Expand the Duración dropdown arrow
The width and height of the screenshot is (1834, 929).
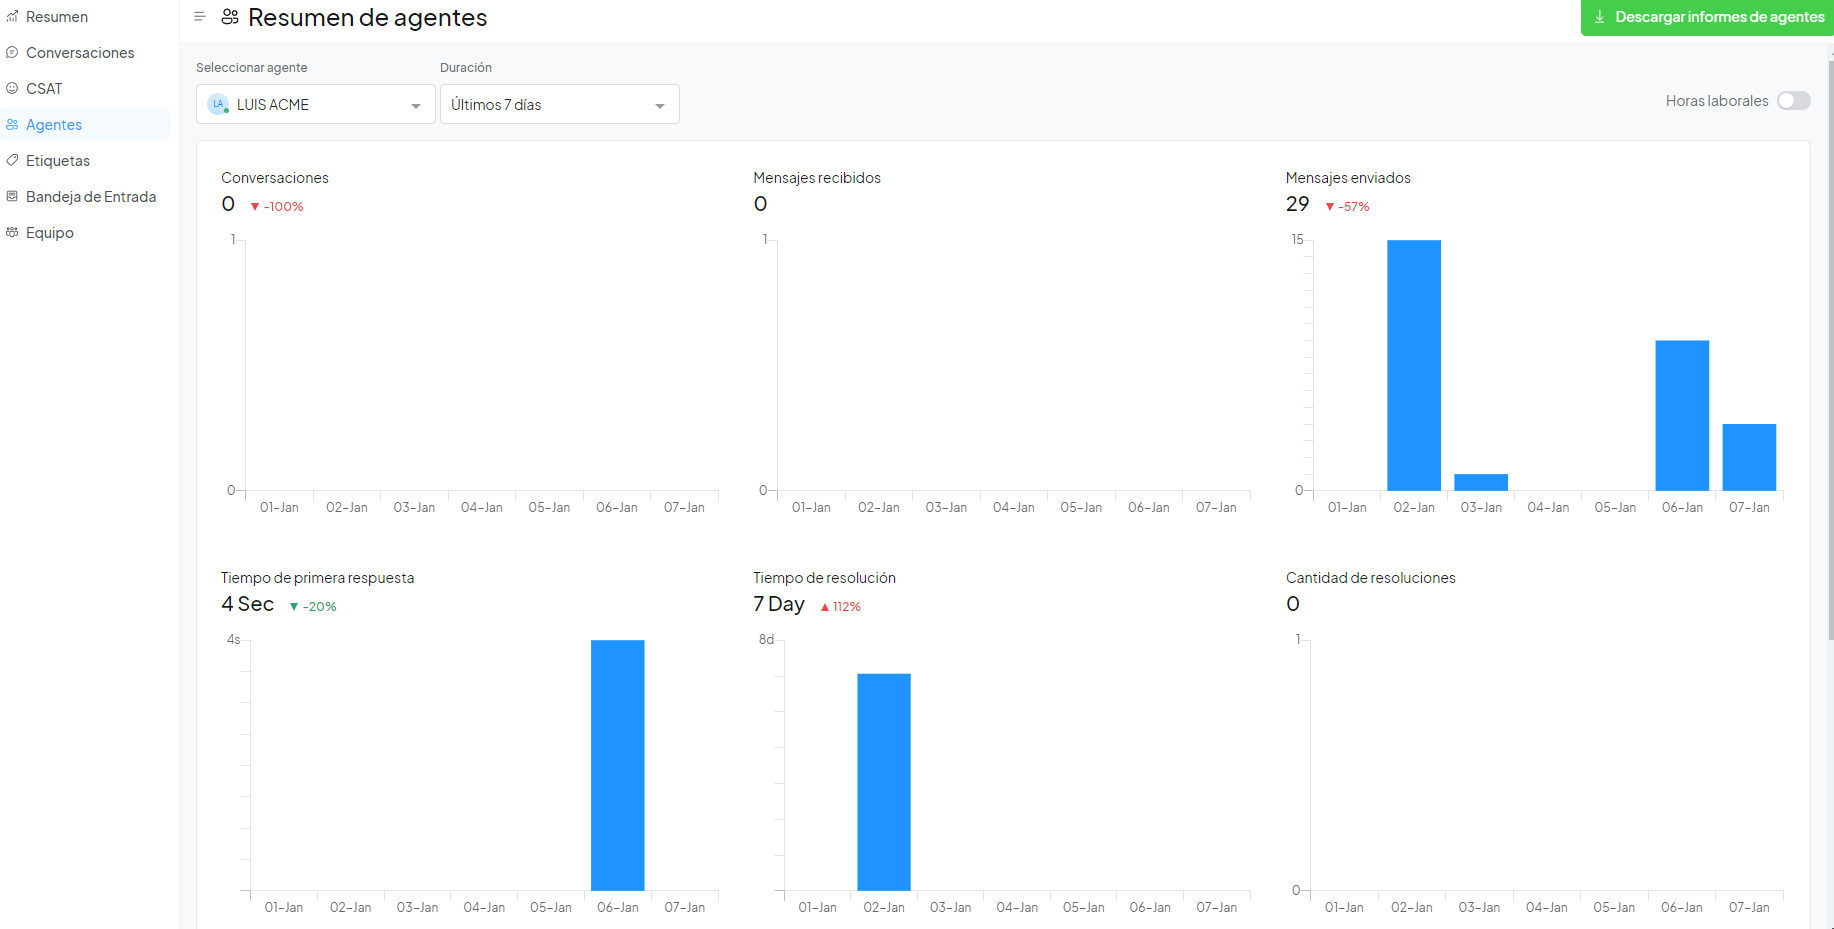pos(659,106)
